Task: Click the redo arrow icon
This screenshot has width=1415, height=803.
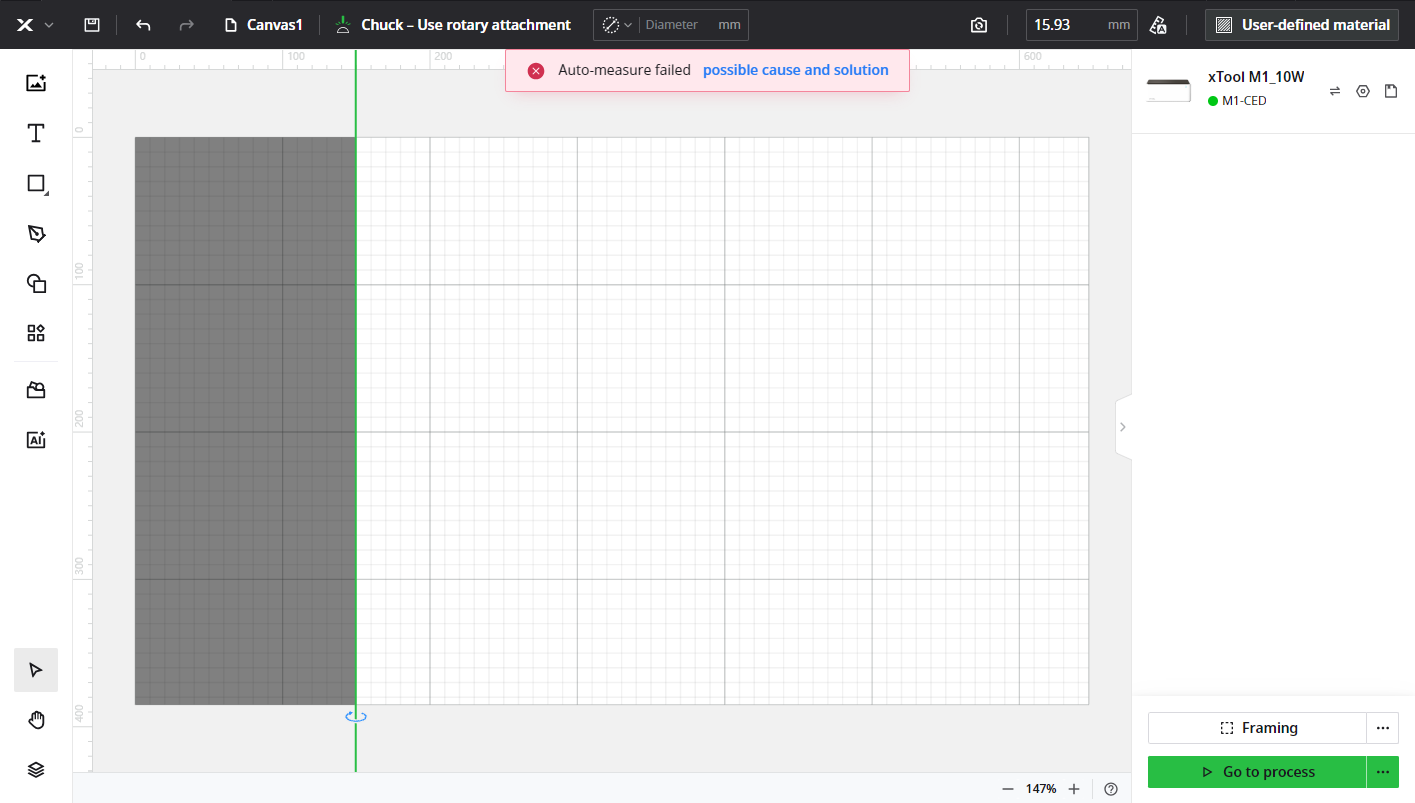Action: (x=186, y=25)
